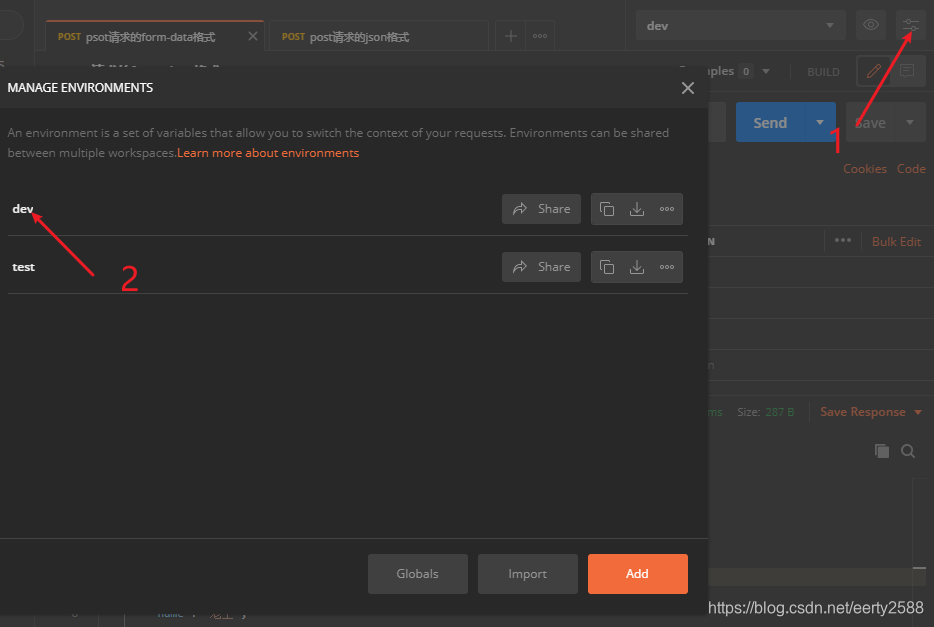Screen dimensions: 934x627
Task: Open a new request tab
Action: tap(510, 36)
